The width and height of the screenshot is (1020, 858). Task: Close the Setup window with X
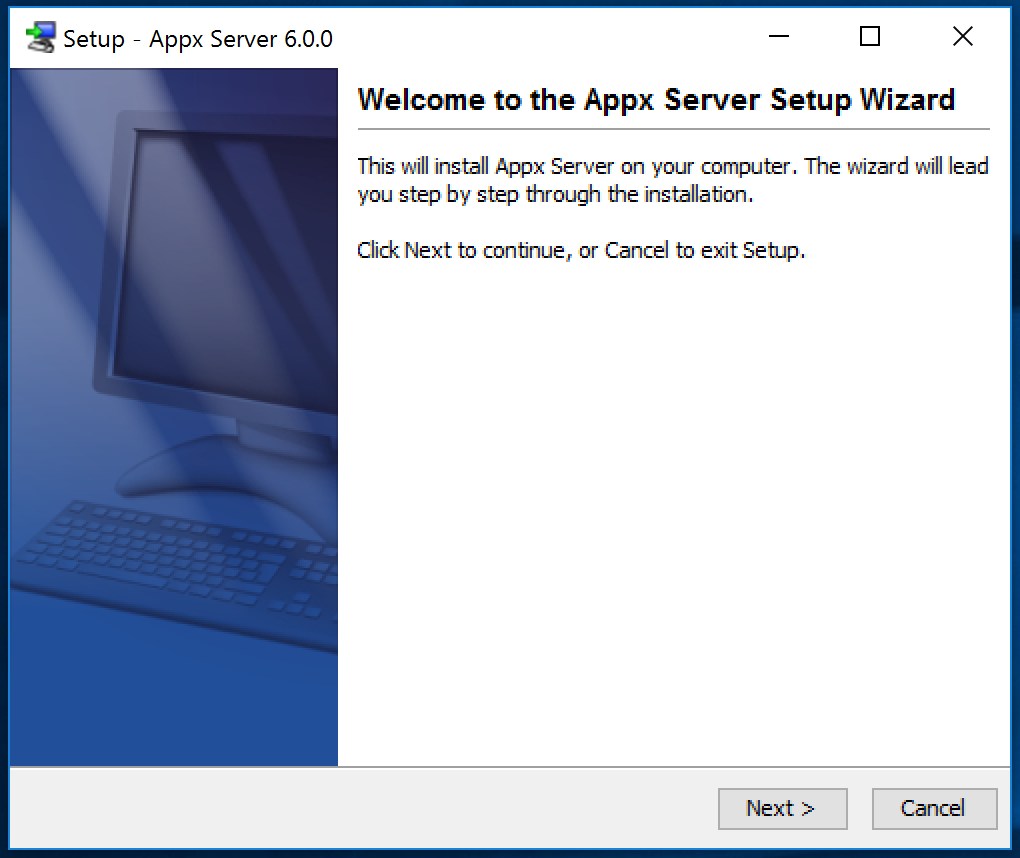click(x=963, y=36)
